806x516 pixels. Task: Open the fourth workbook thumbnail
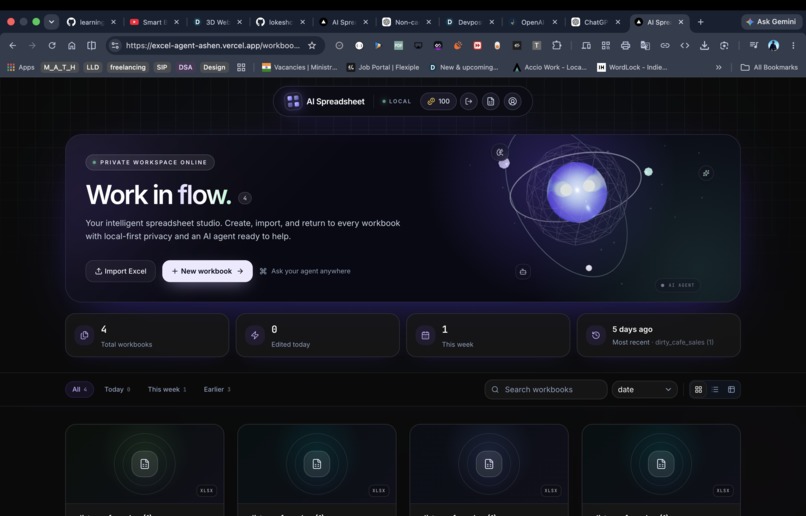[661, 464]
